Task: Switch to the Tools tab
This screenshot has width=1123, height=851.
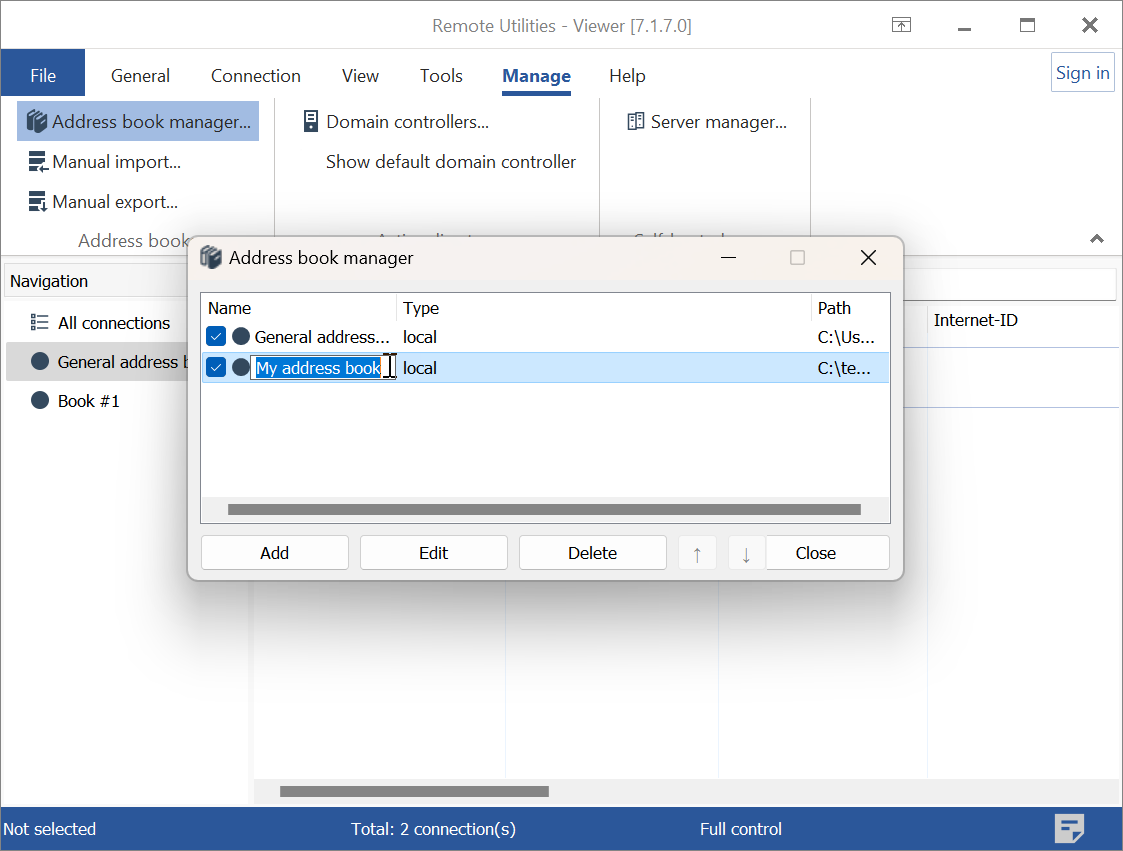Action: (441, 76)
